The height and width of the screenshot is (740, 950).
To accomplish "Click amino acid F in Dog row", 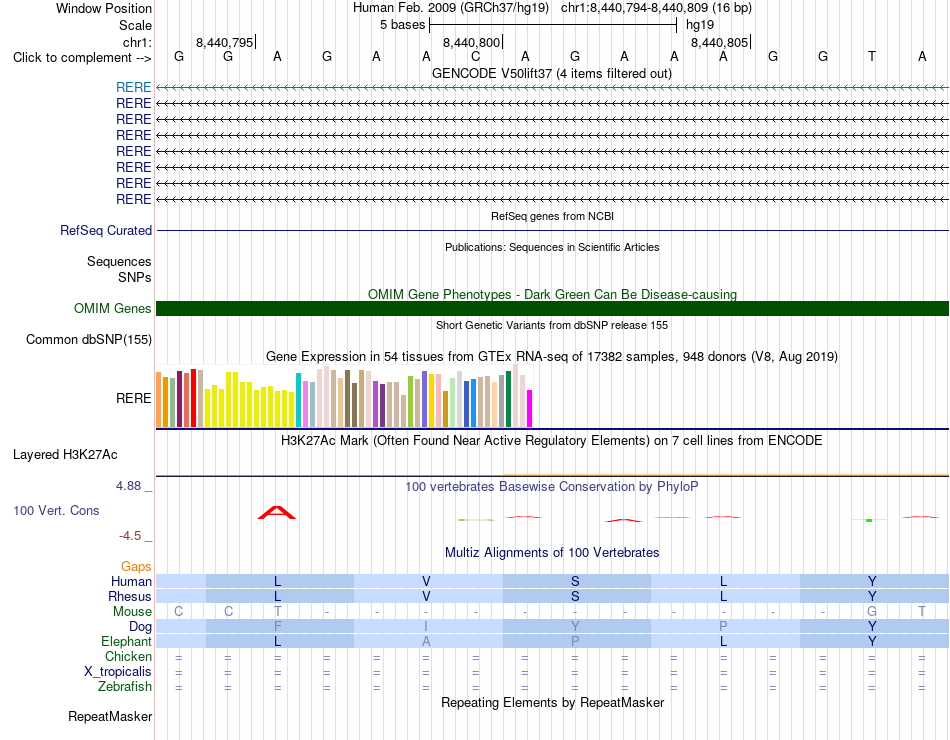I will pyautogui.click(x=277, y=626).
